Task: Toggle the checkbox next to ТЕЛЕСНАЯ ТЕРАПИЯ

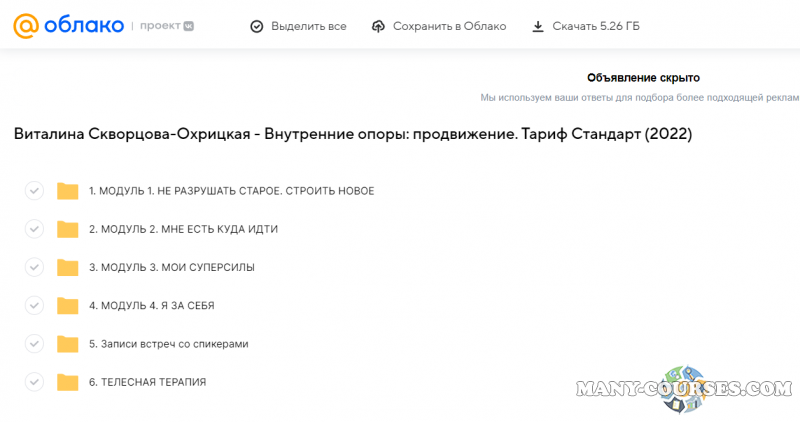Action: pos(34,381)
